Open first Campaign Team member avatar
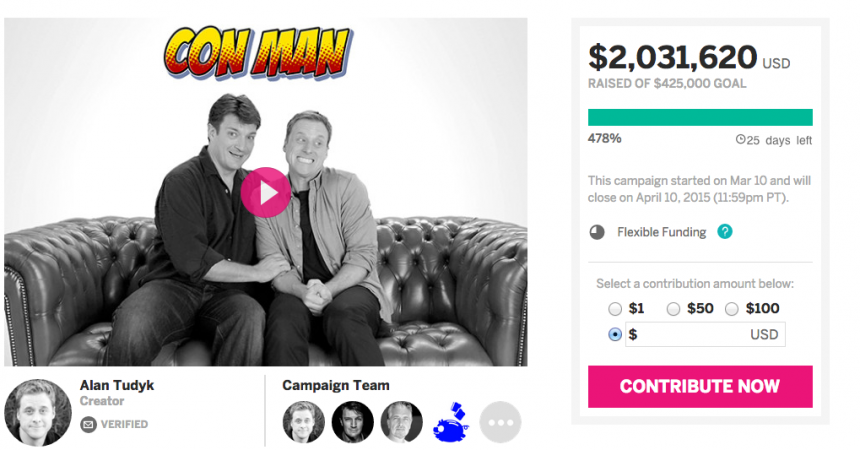The image size is (860, 450). coord(303,423)
